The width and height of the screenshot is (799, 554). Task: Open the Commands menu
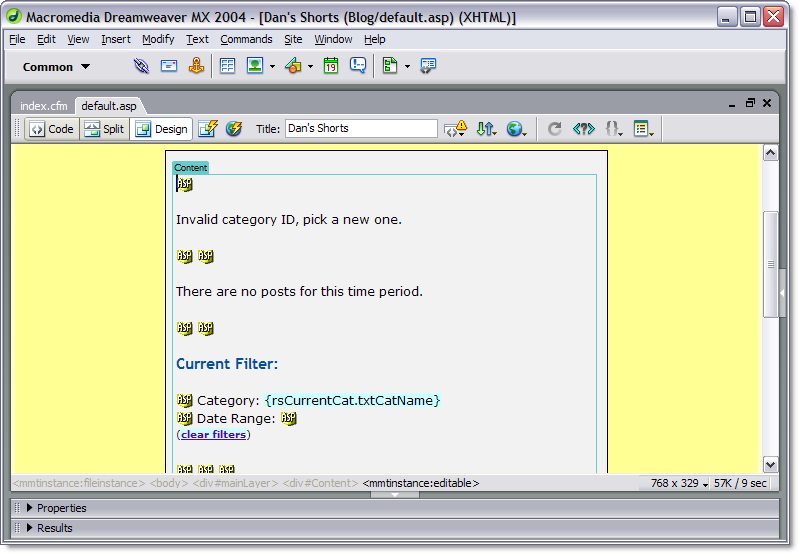coord(246,39)
